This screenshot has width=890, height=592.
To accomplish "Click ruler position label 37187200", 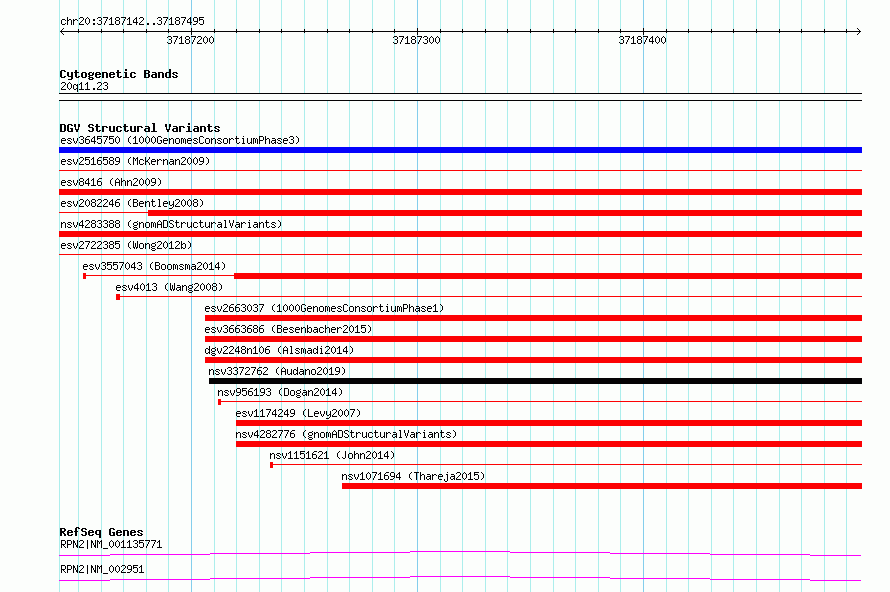I will click(x=191, y=40).
